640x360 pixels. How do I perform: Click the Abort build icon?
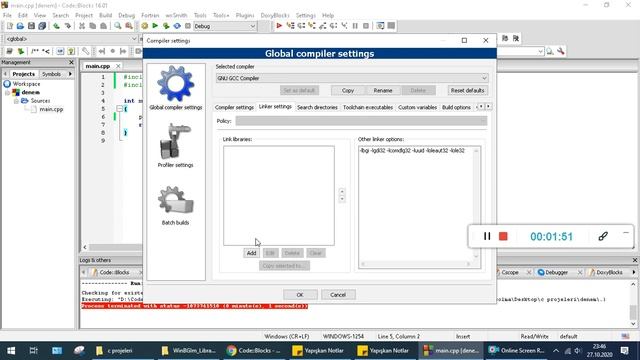tap(187, 26)
